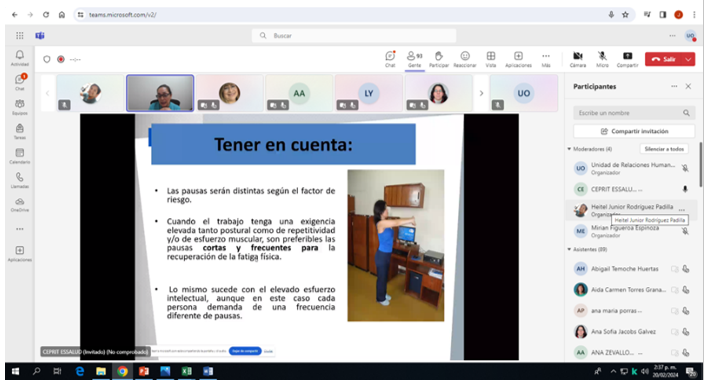Open File Explorer from the taskbar

click(x=101, y=371)
